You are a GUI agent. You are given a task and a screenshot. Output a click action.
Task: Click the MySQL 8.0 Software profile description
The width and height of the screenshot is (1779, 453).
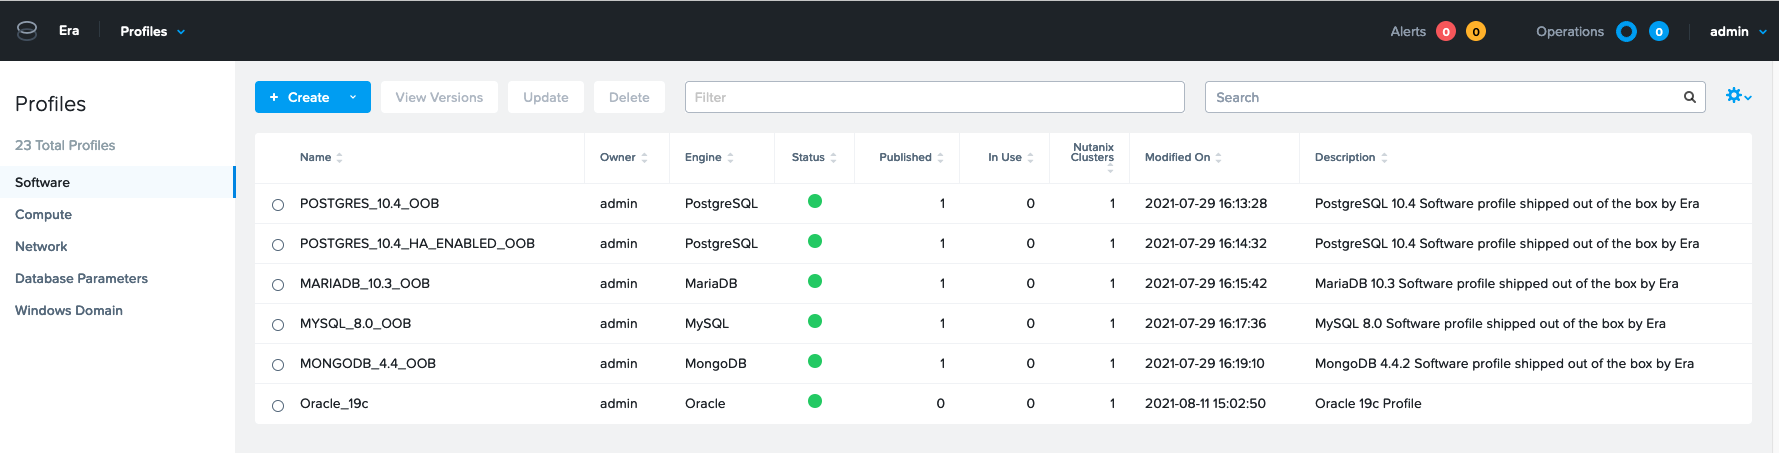click(1490, 324)
